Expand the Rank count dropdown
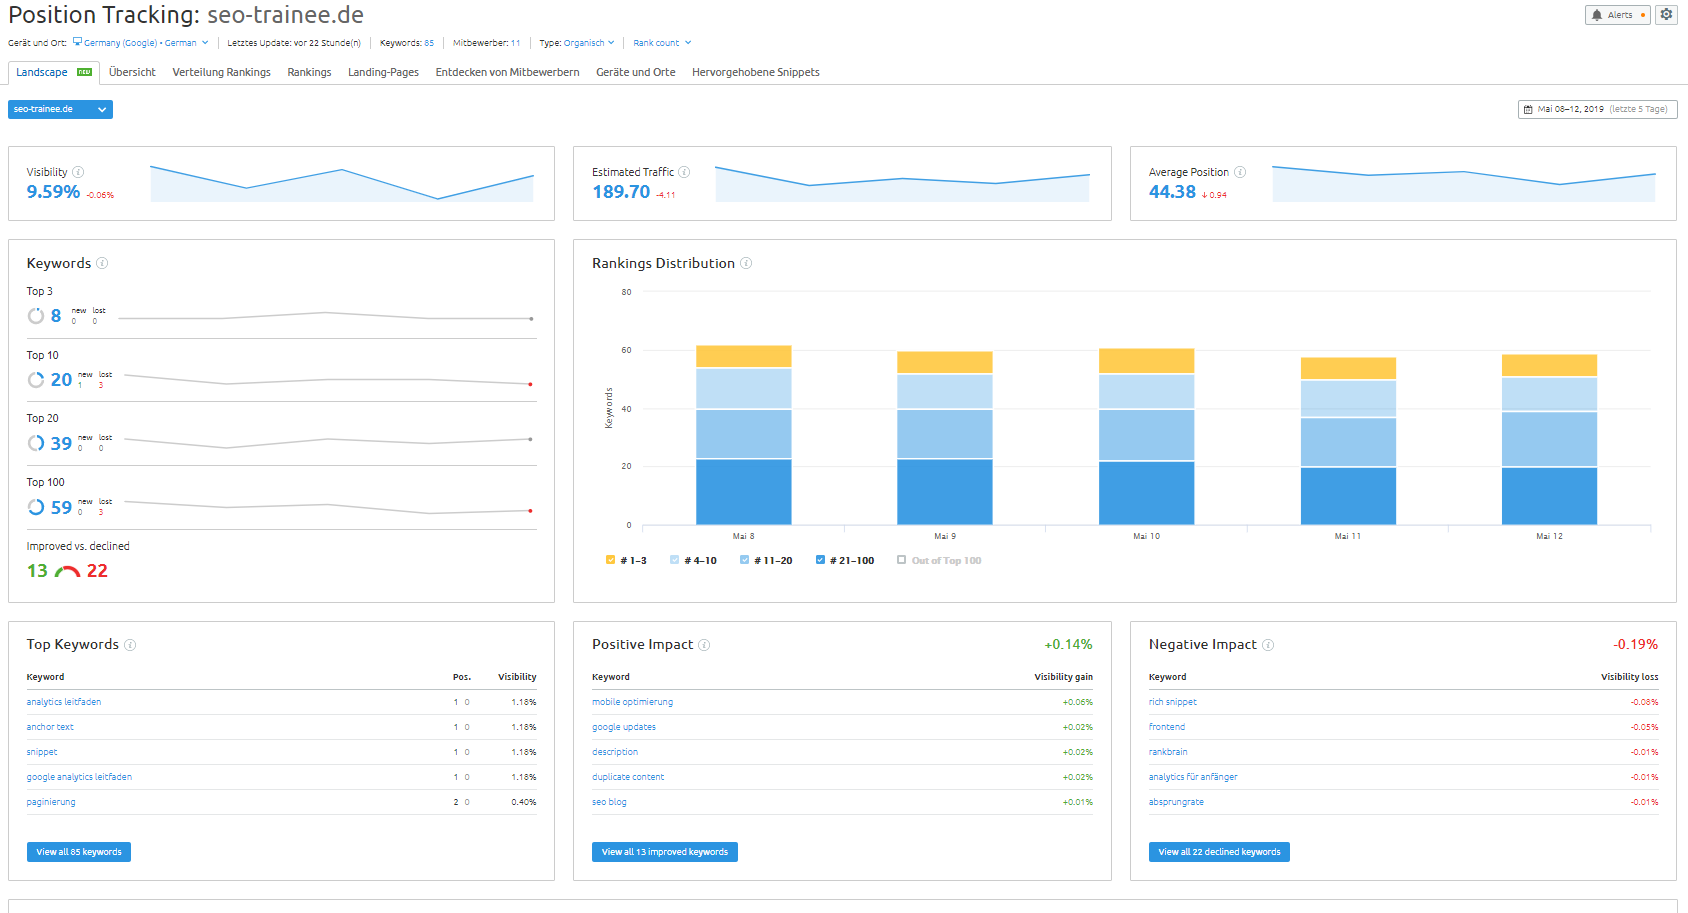The width and height of the screenshot is (1688, 913). pyautogui.click(x=660, y=42)
